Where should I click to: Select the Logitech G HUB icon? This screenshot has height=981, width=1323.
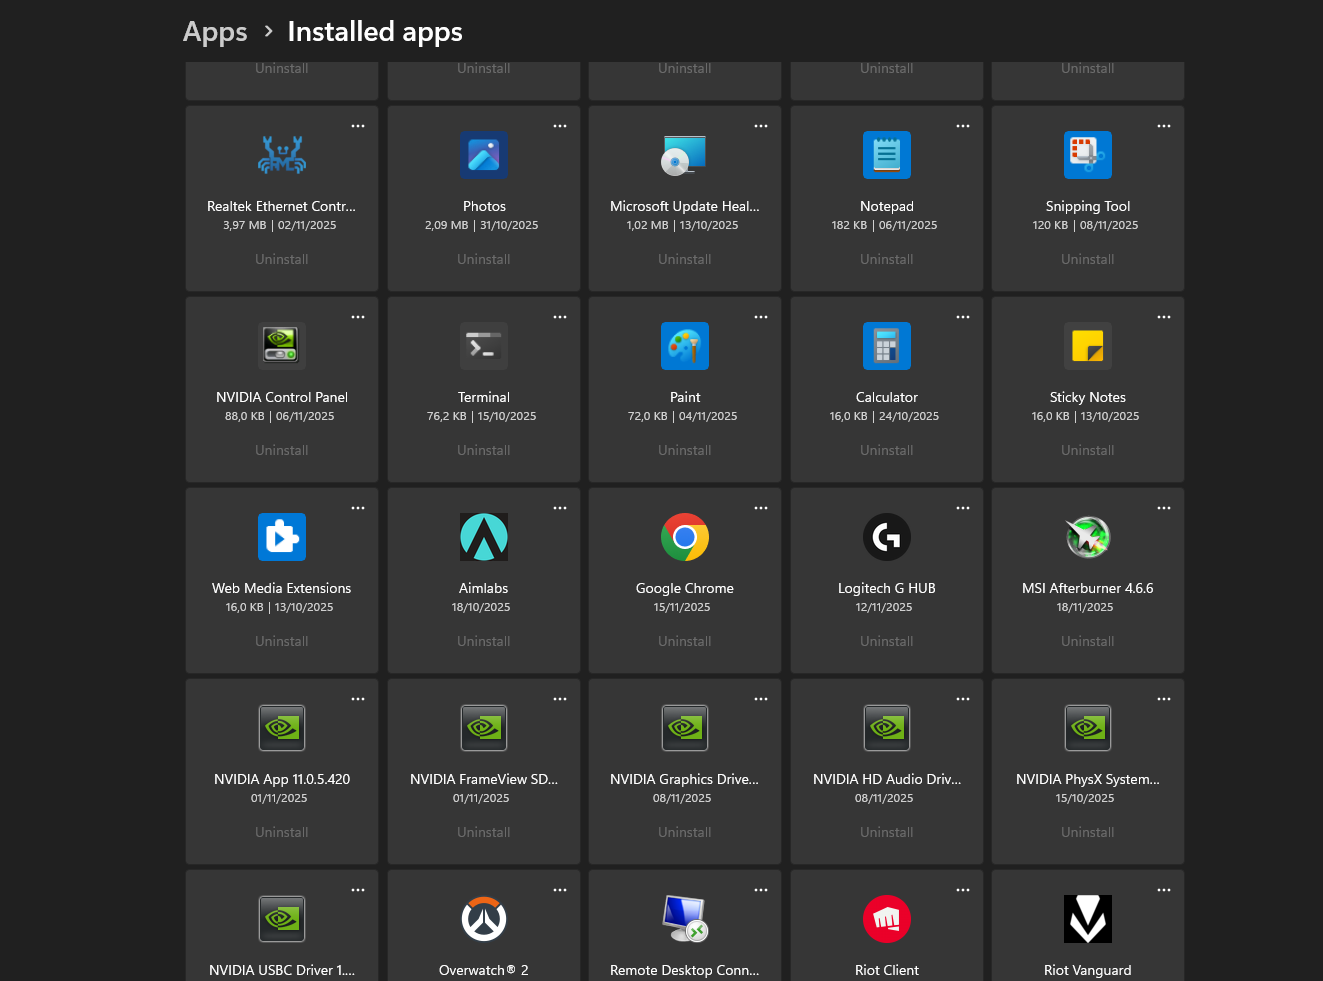[x=887, y=537]
